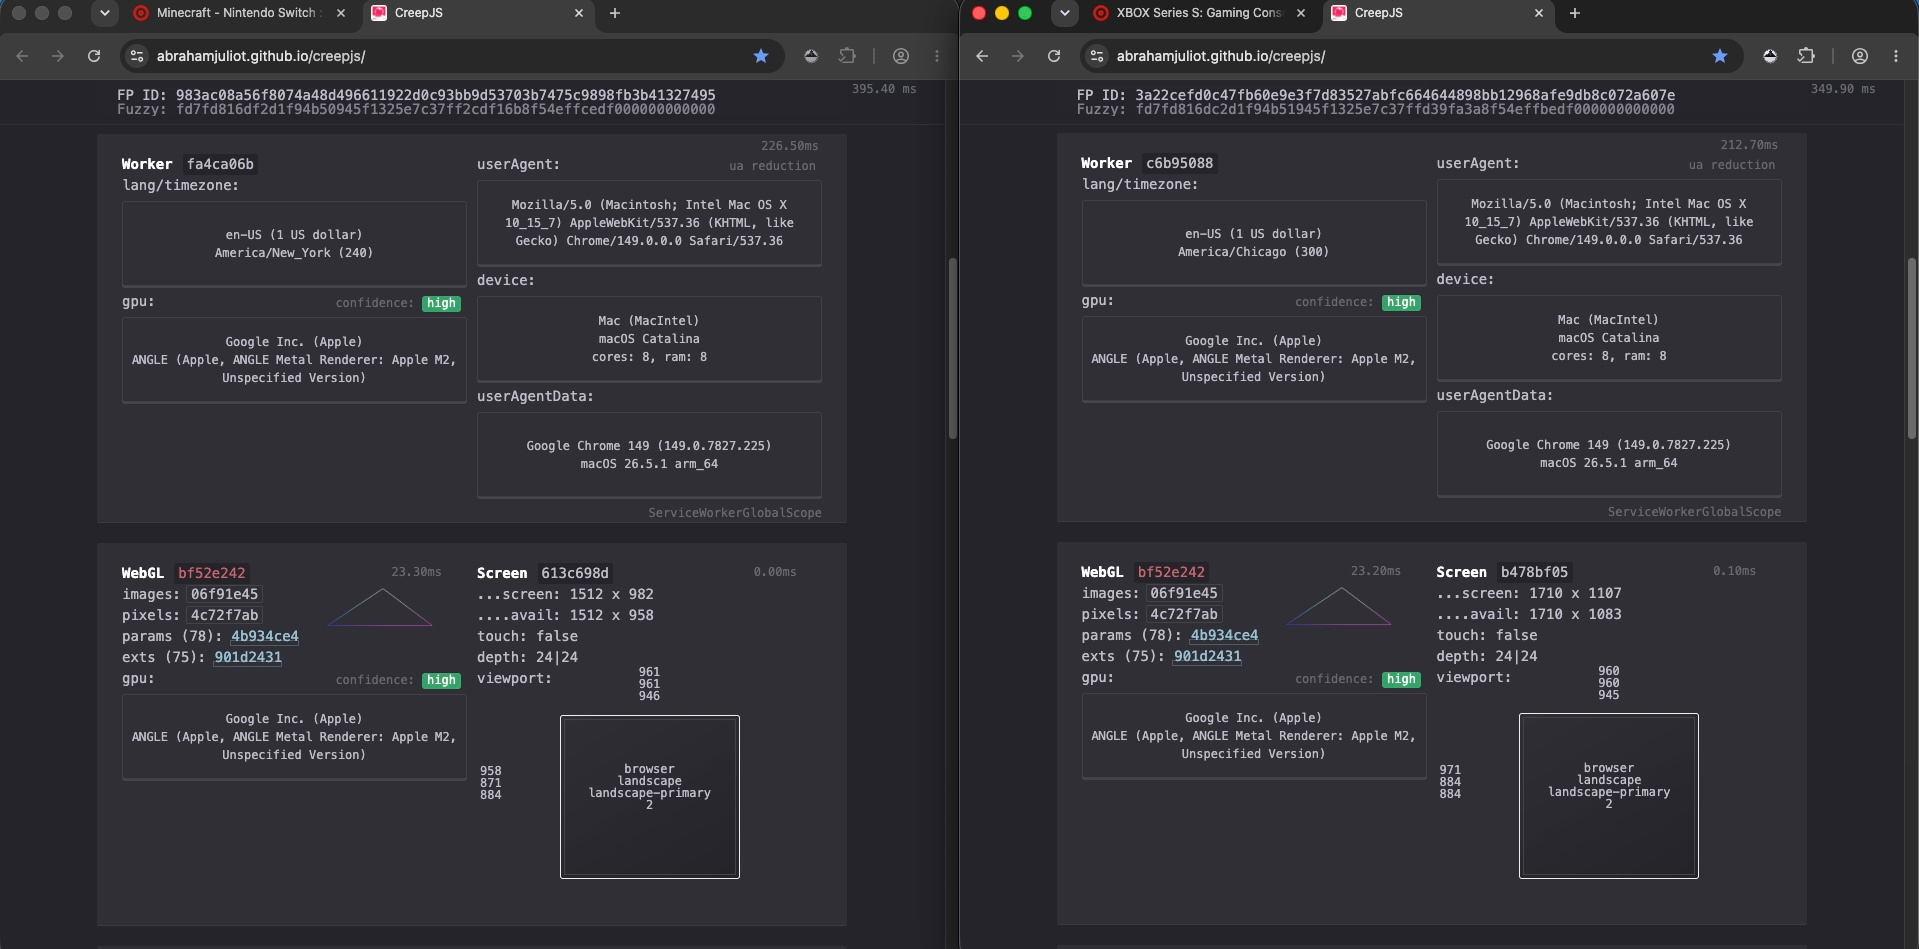Close the Minecraft - Nintendo Switch tab
The height and width of the screenshot is (949, 1919).
[x=341, y=13]
